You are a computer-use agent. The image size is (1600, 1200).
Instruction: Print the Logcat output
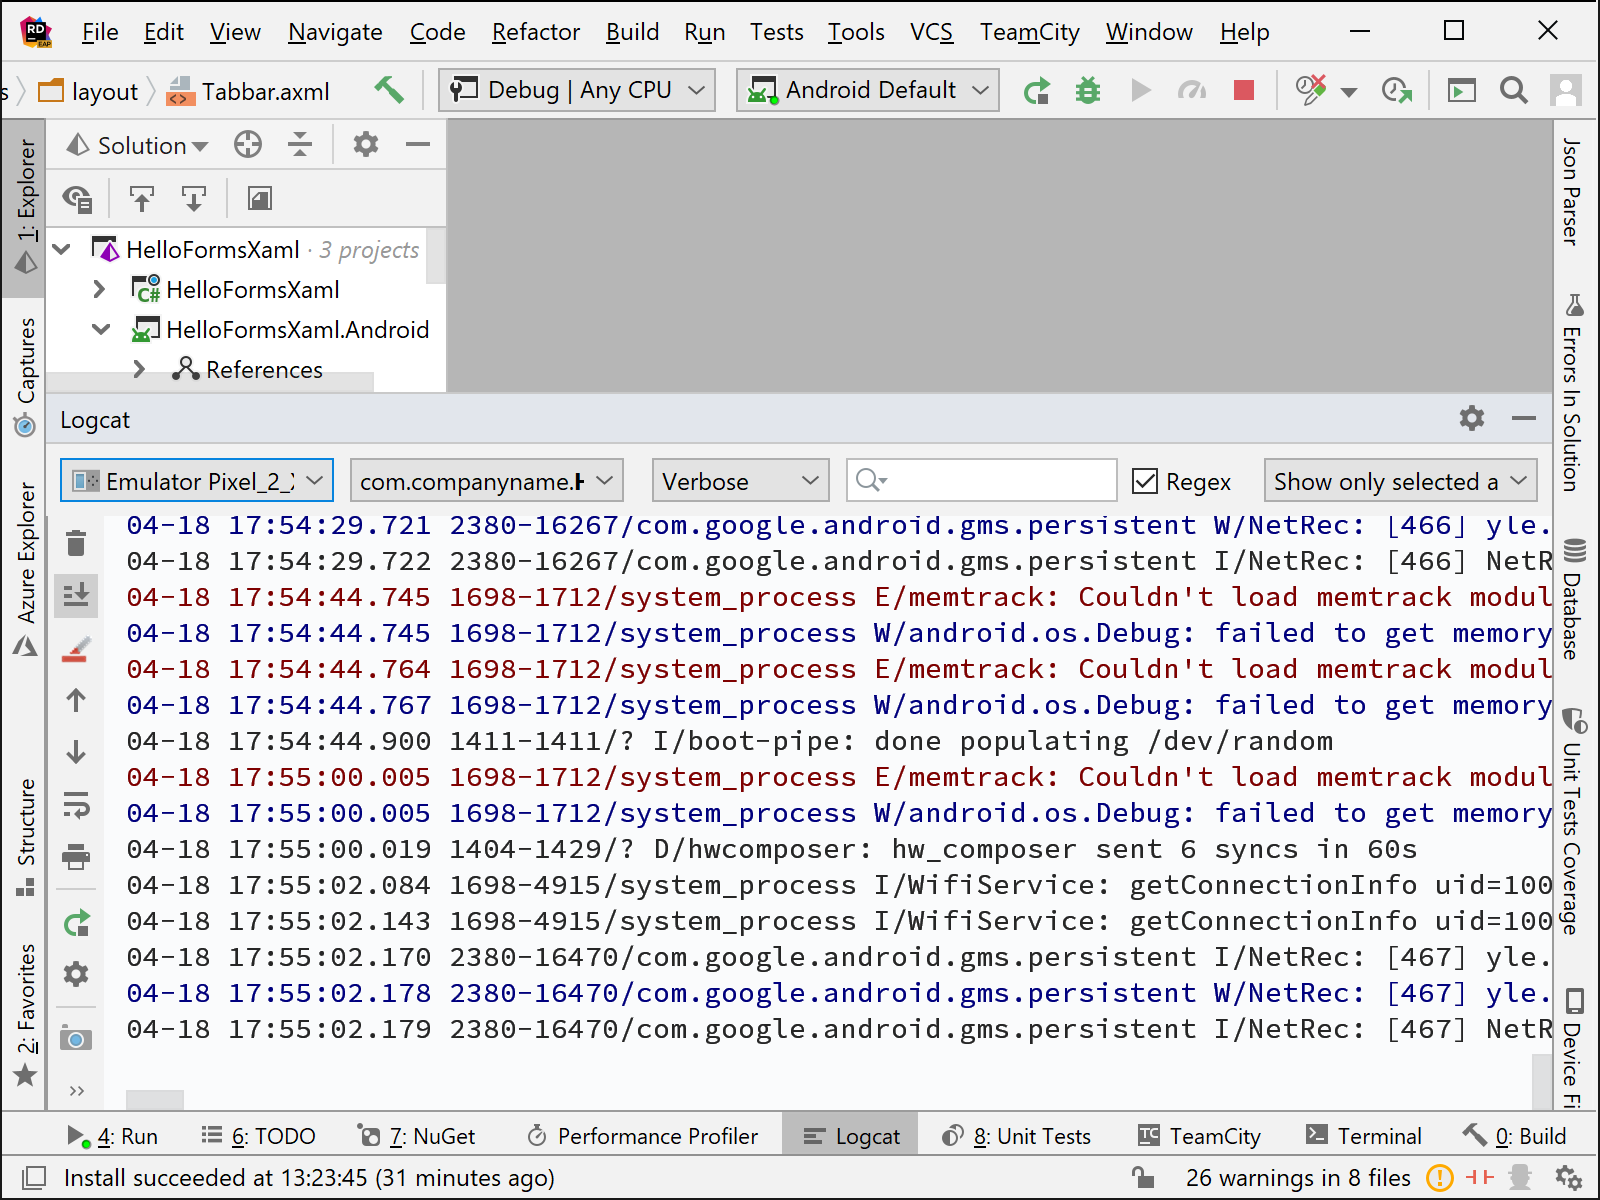(x=76, y=857)
